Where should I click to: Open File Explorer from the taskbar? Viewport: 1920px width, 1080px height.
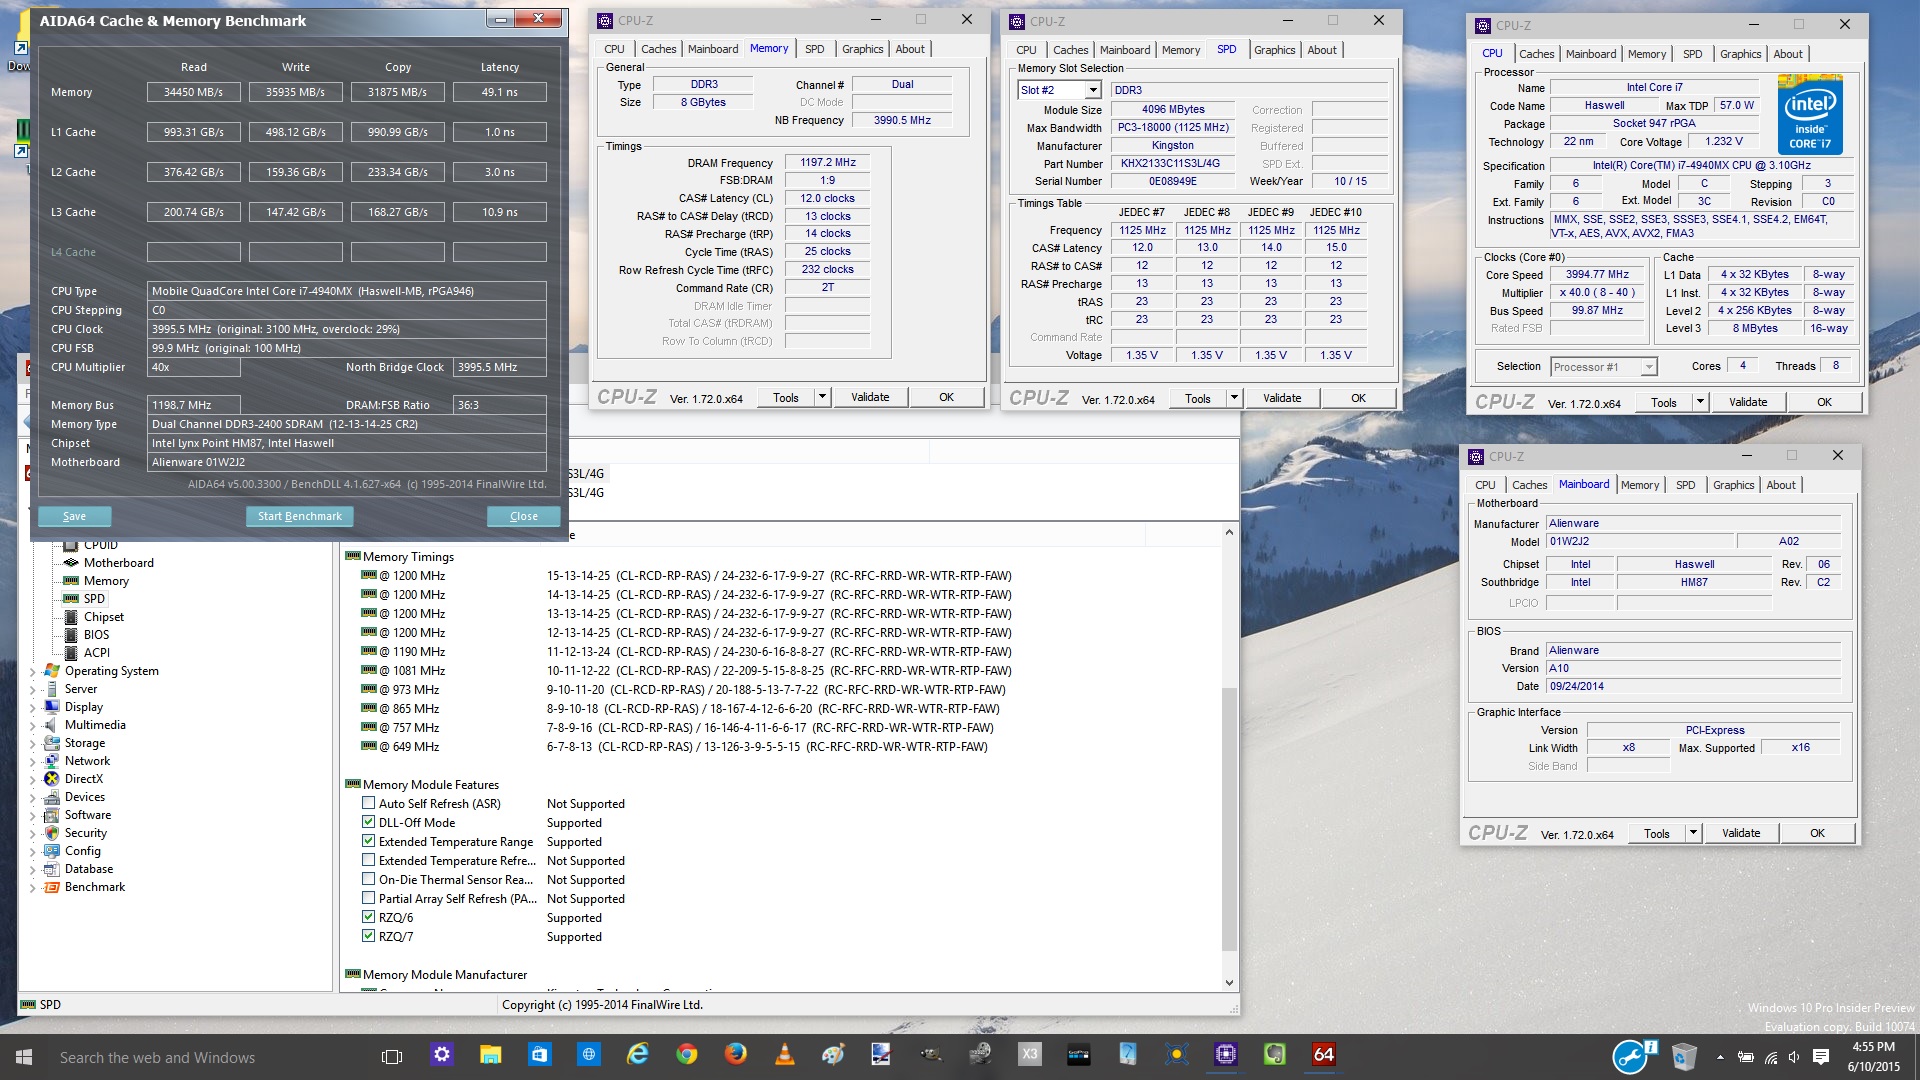point(490,1055)
